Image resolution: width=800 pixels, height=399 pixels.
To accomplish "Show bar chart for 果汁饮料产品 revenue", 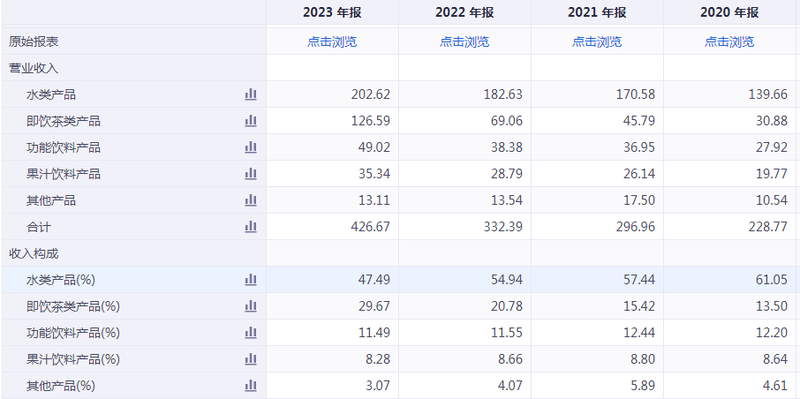I will tap(251, 174).
